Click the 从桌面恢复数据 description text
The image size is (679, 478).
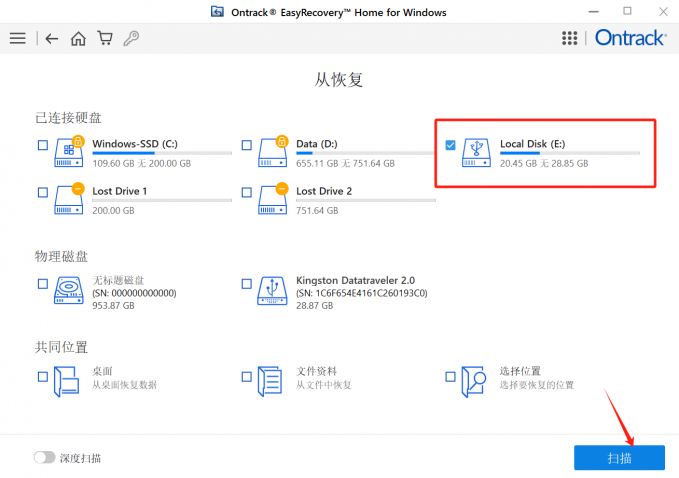click(x=124, y=385)
